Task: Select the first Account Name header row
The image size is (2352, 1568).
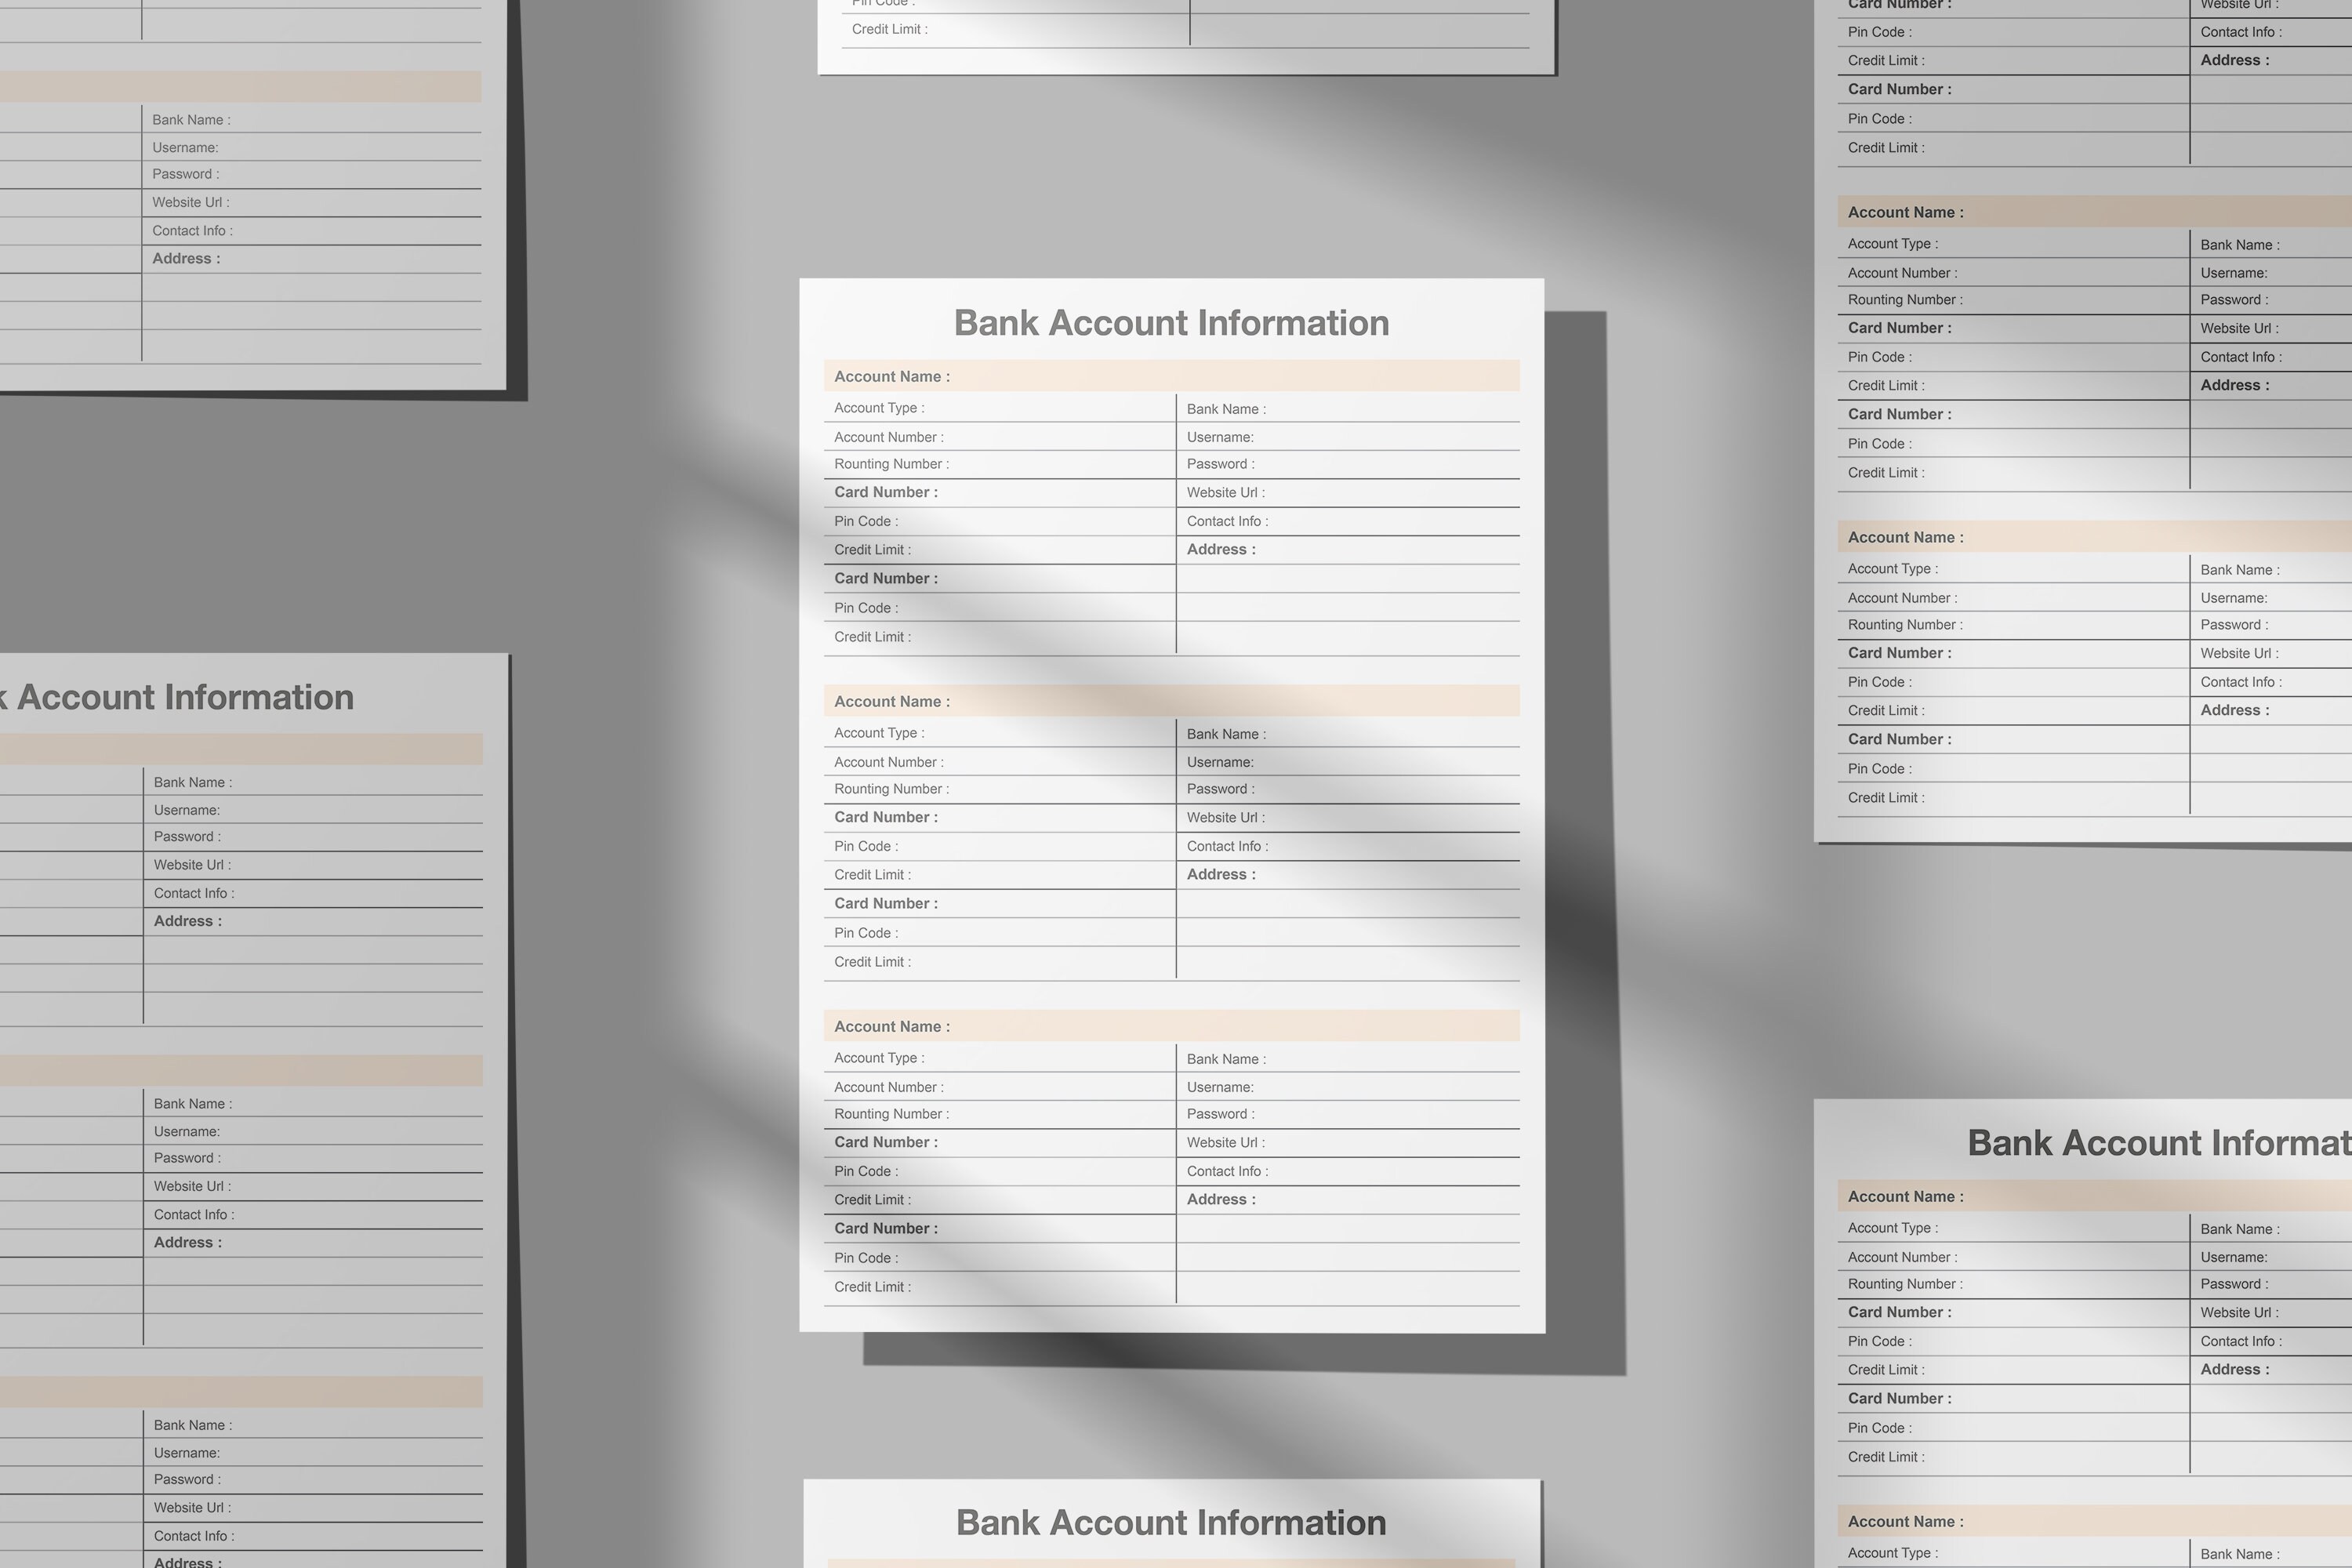Action: [1170, 376]
